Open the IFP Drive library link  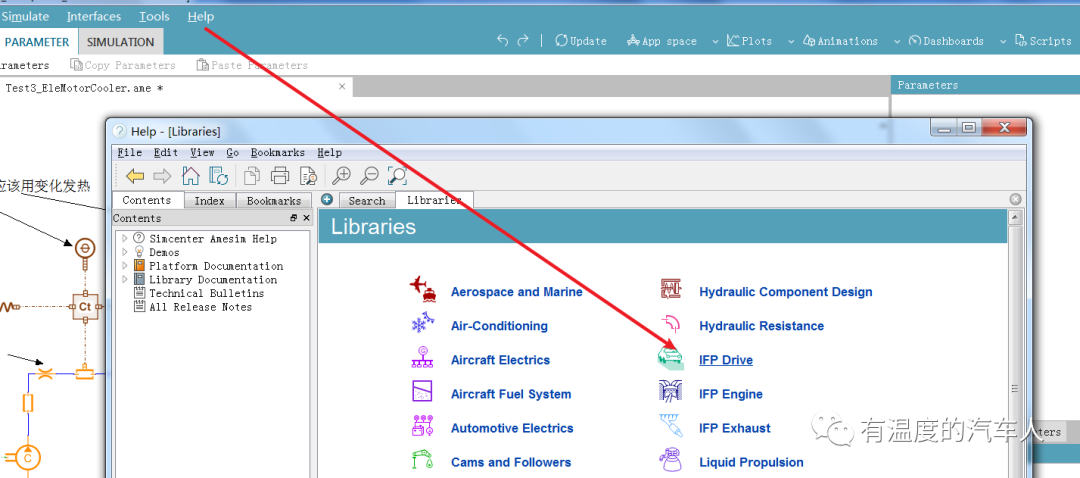coord(726,360)
